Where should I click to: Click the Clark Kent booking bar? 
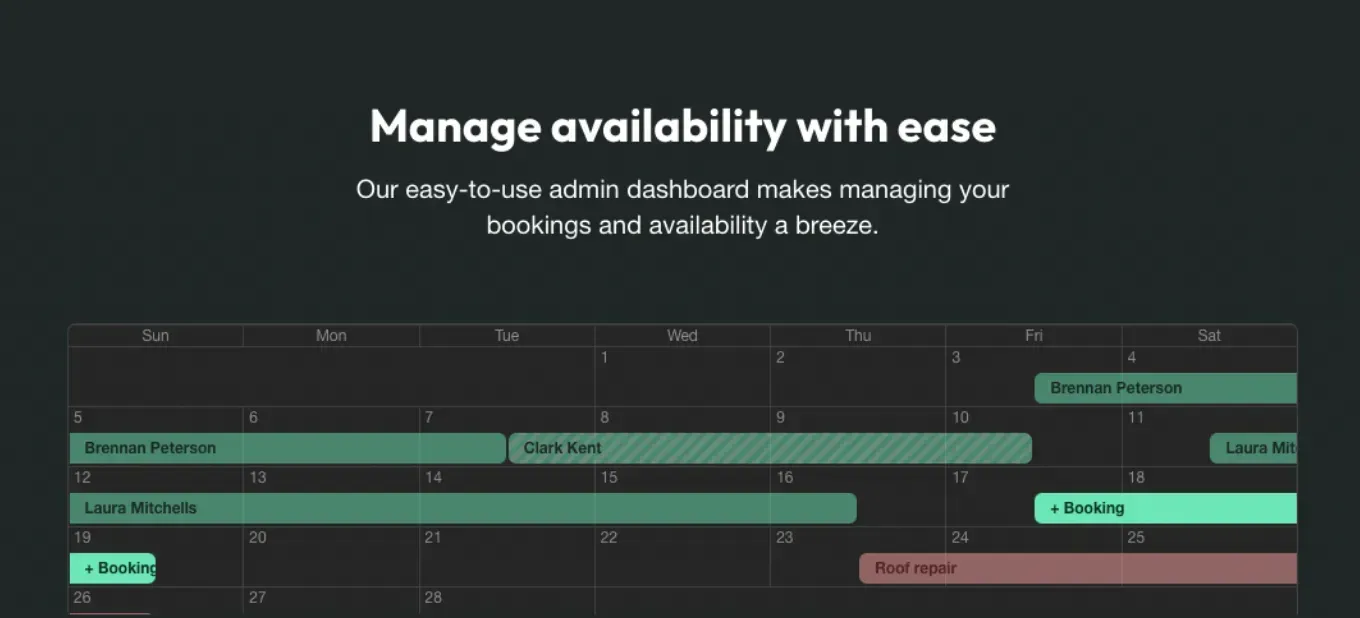tap(770, 448)
